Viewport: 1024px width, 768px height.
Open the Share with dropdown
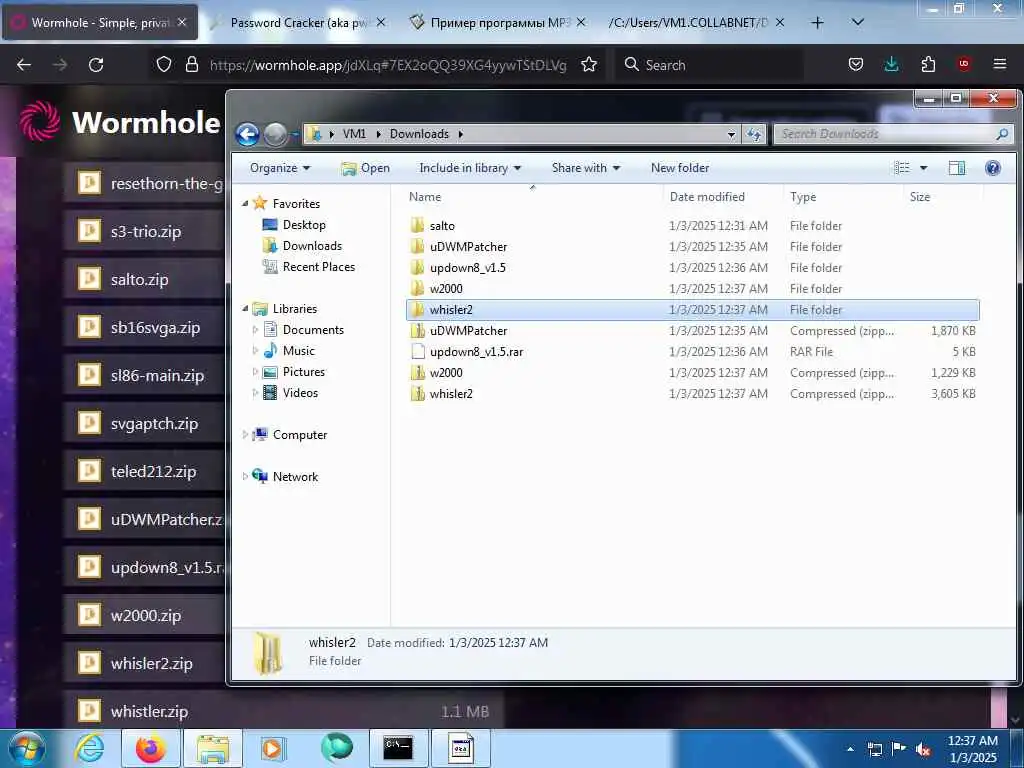pos(586,168)
